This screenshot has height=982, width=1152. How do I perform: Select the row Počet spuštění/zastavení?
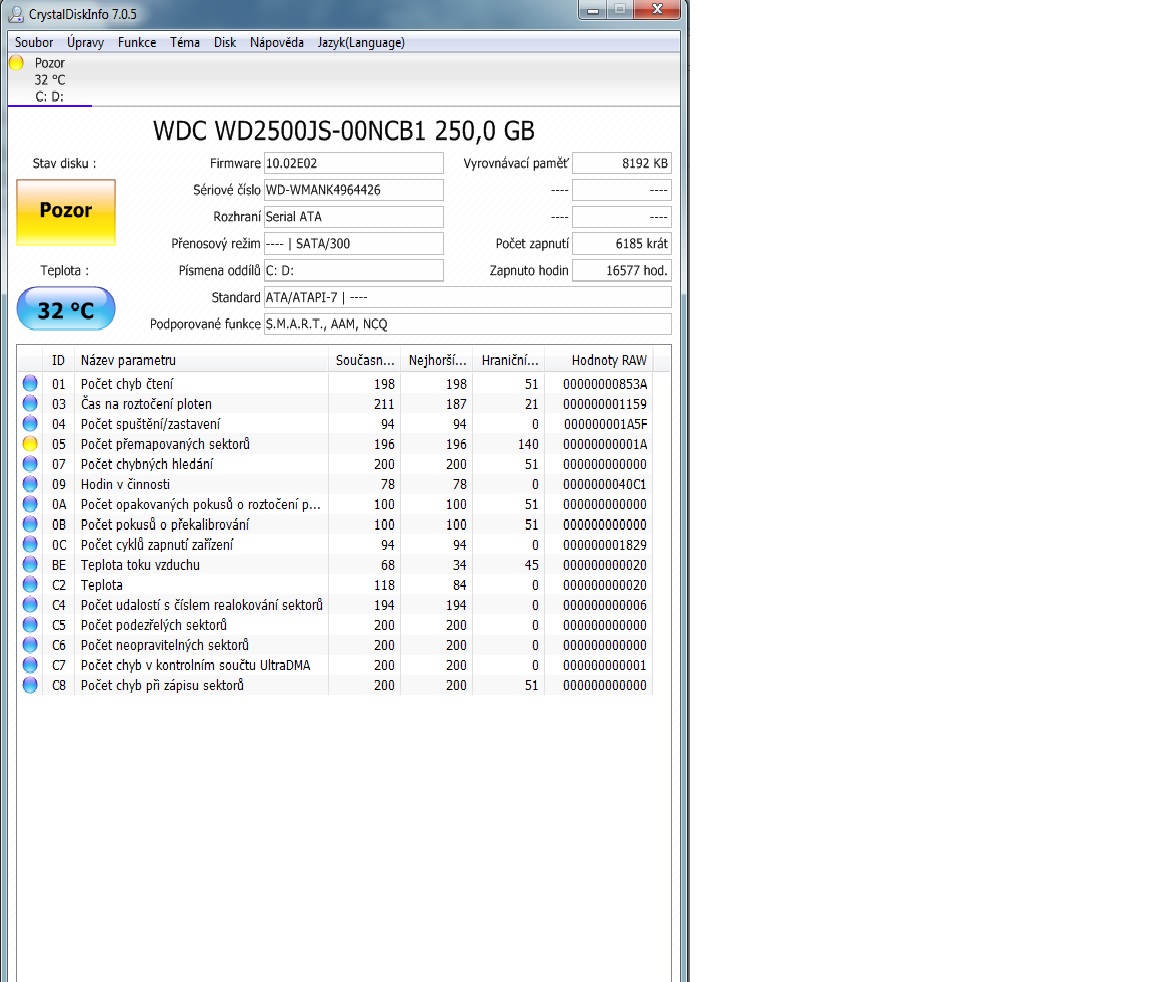(334, 424)
